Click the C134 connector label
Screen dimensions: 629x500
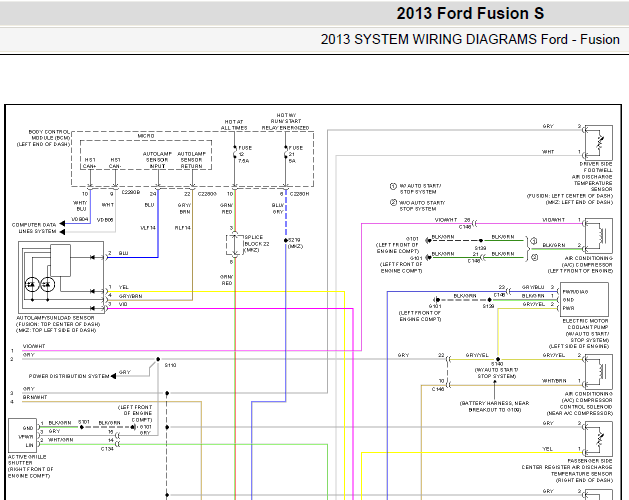coord(107,449)
